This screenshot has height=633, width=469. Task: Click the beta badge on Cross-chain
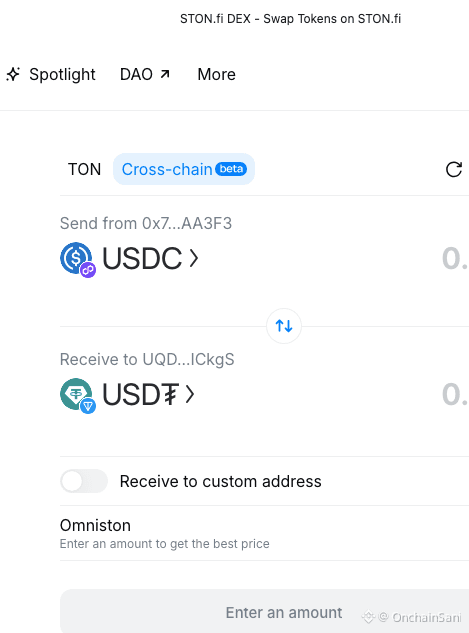pyautogui.click(x=231, y=169)
